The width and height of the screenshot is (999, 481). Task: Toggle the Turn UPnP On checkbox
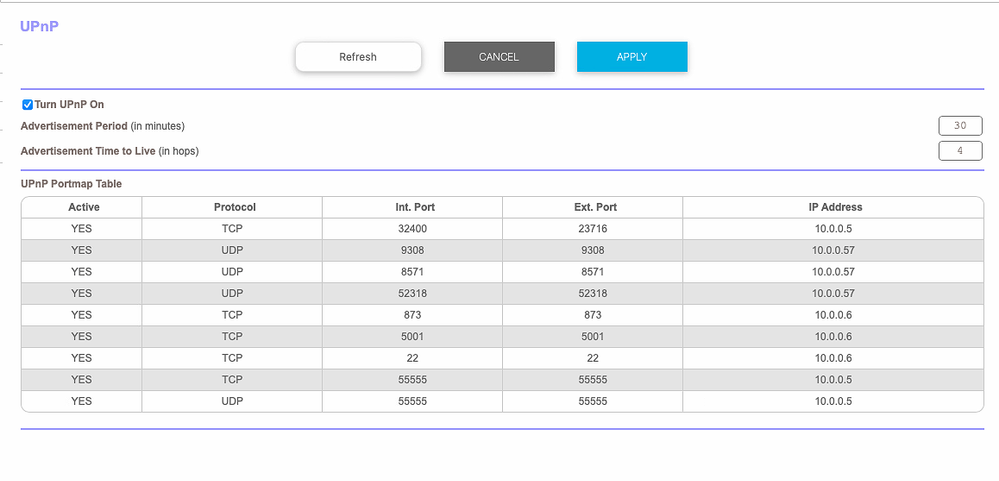tap(27, 104)
